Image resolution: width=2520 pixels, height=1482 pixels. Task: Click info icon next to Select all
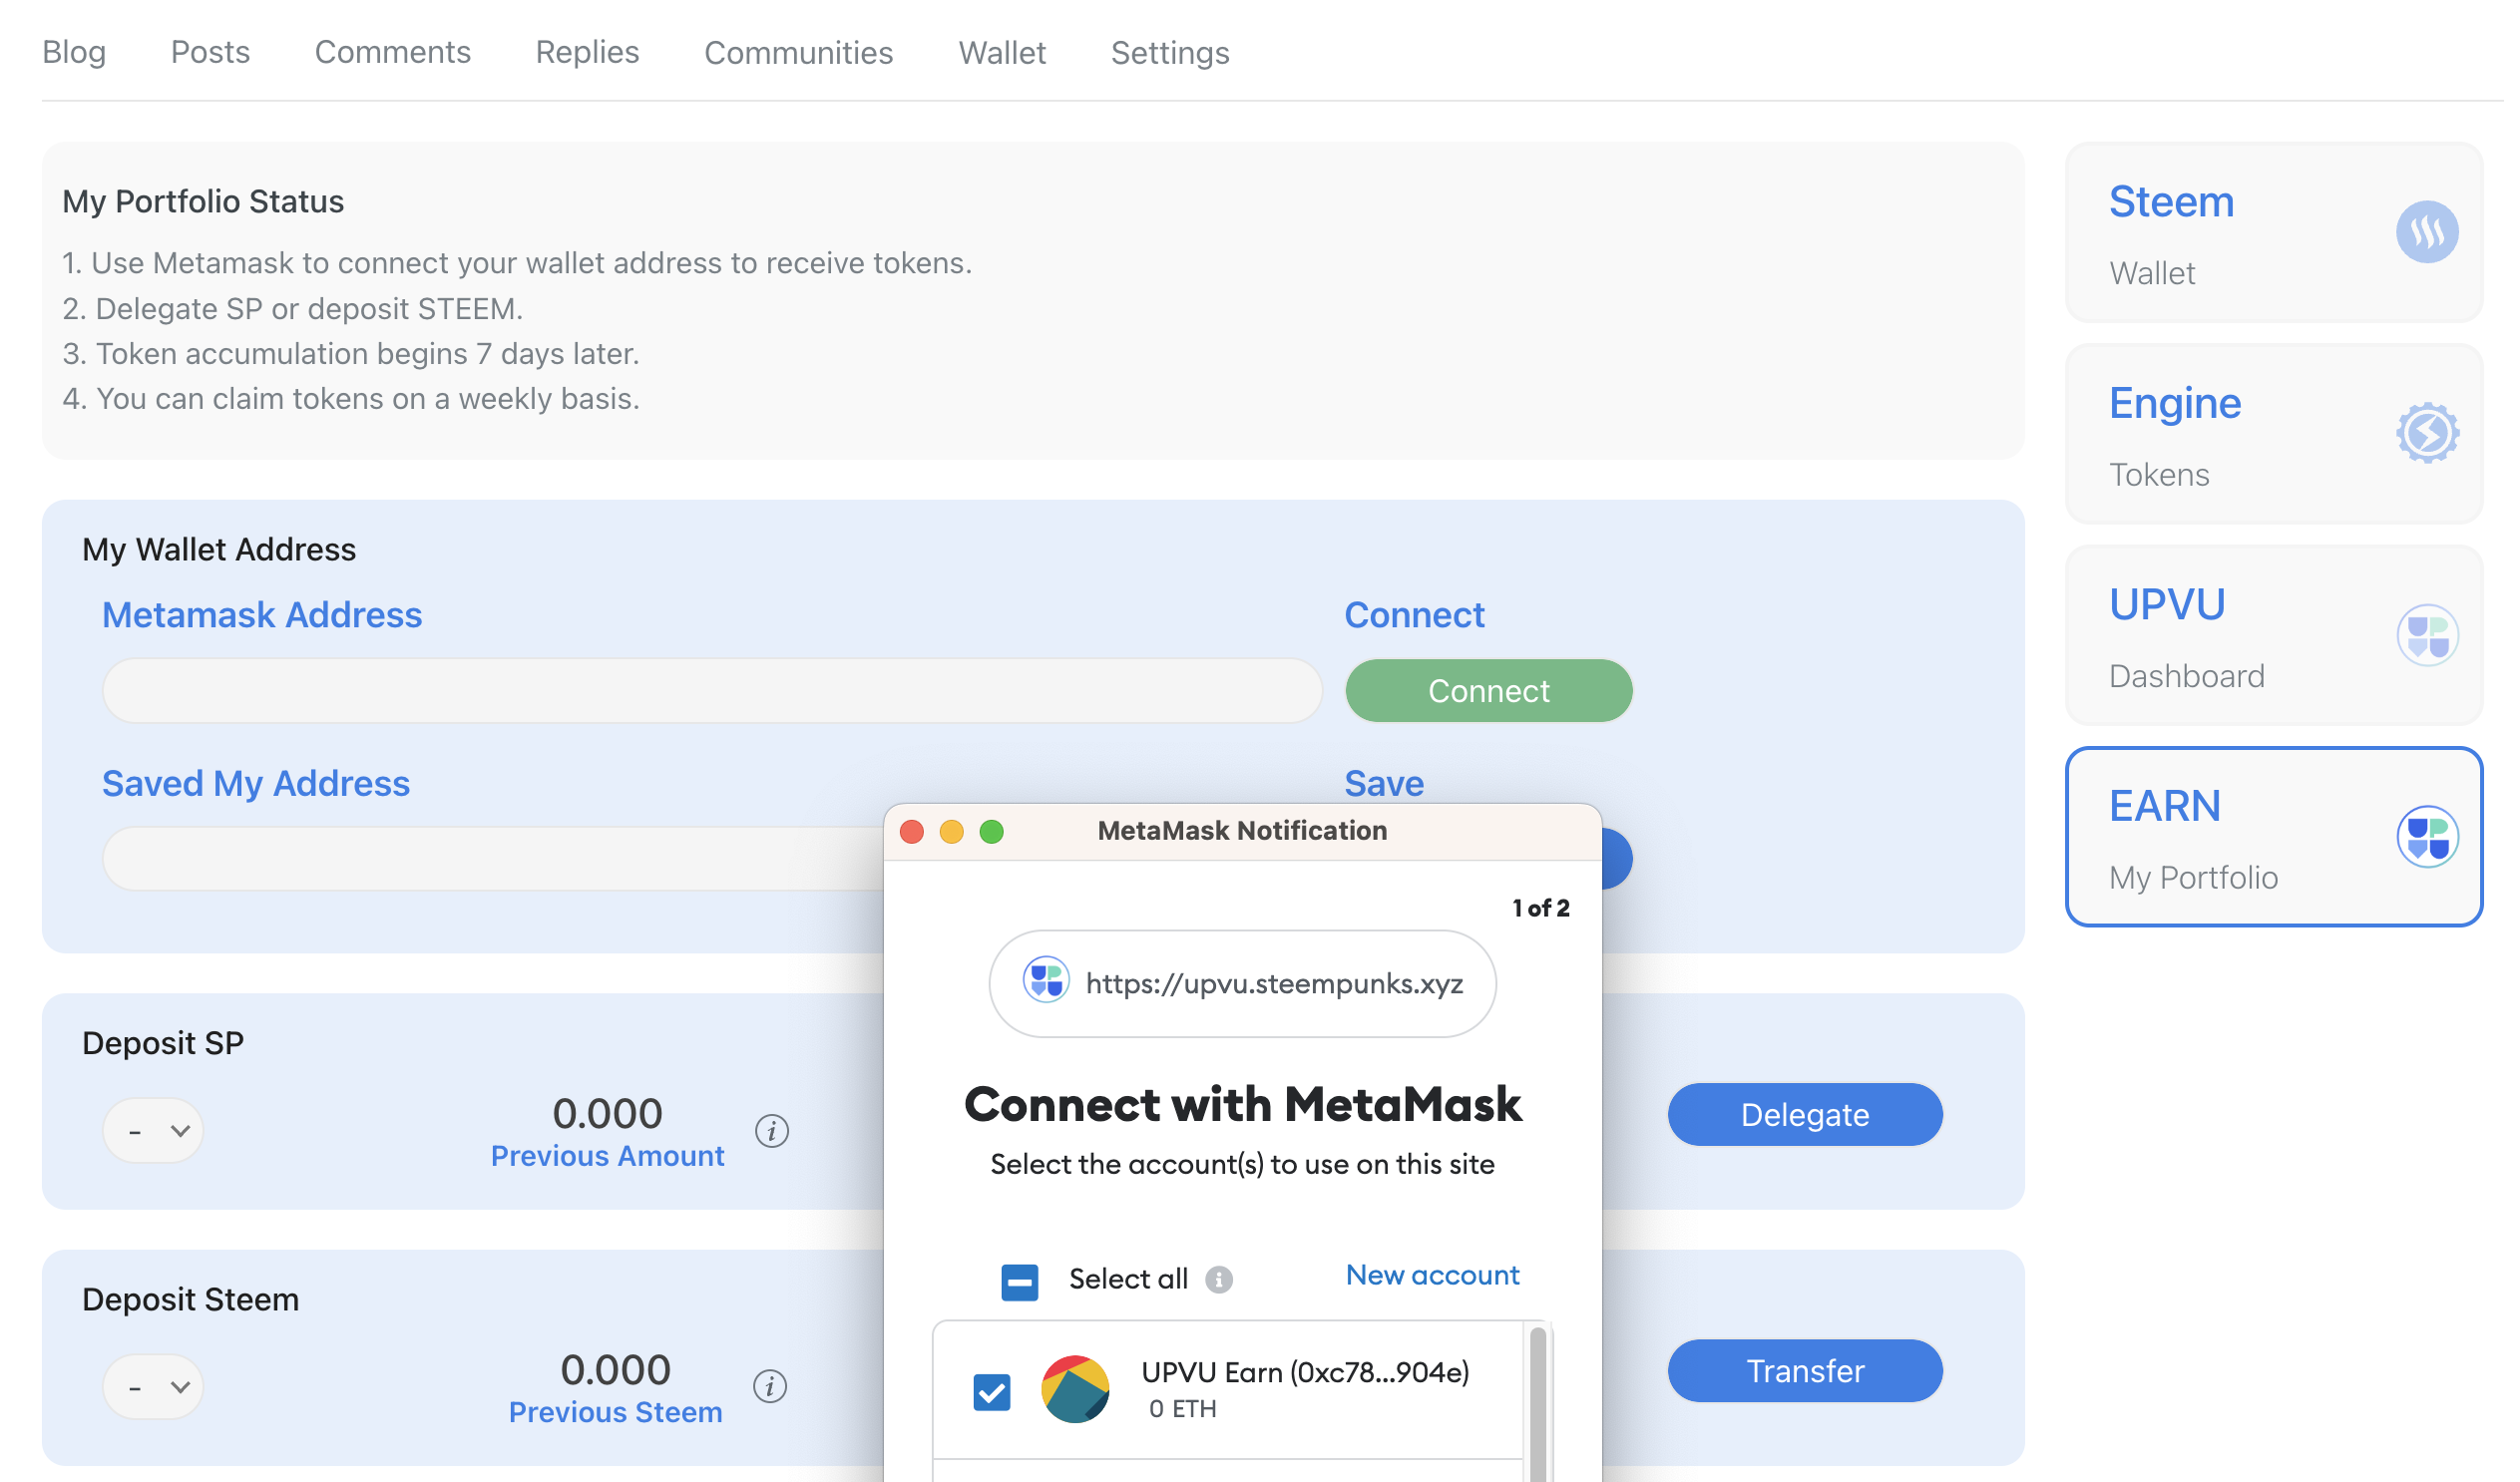point(1218,1279)
